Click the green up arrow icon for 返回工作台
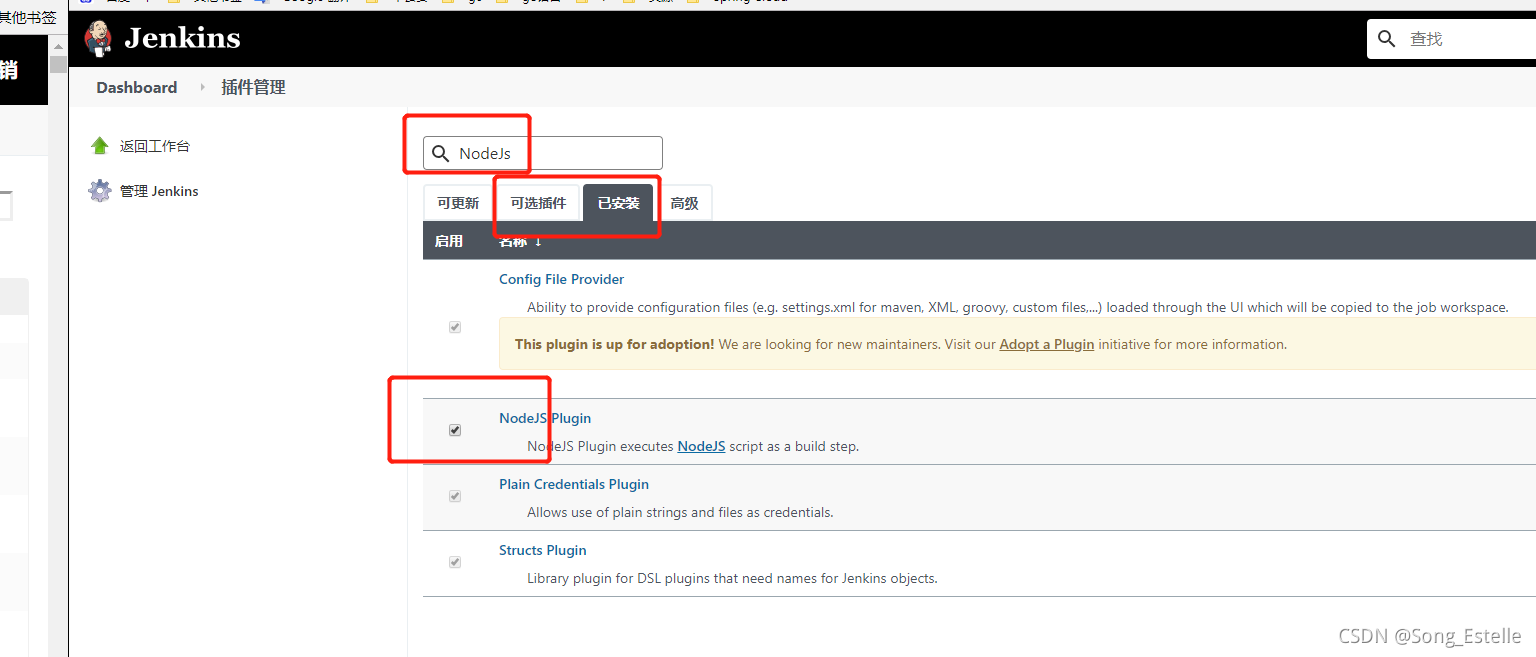This screenshot has width=1536, height=657. (99, 146)
